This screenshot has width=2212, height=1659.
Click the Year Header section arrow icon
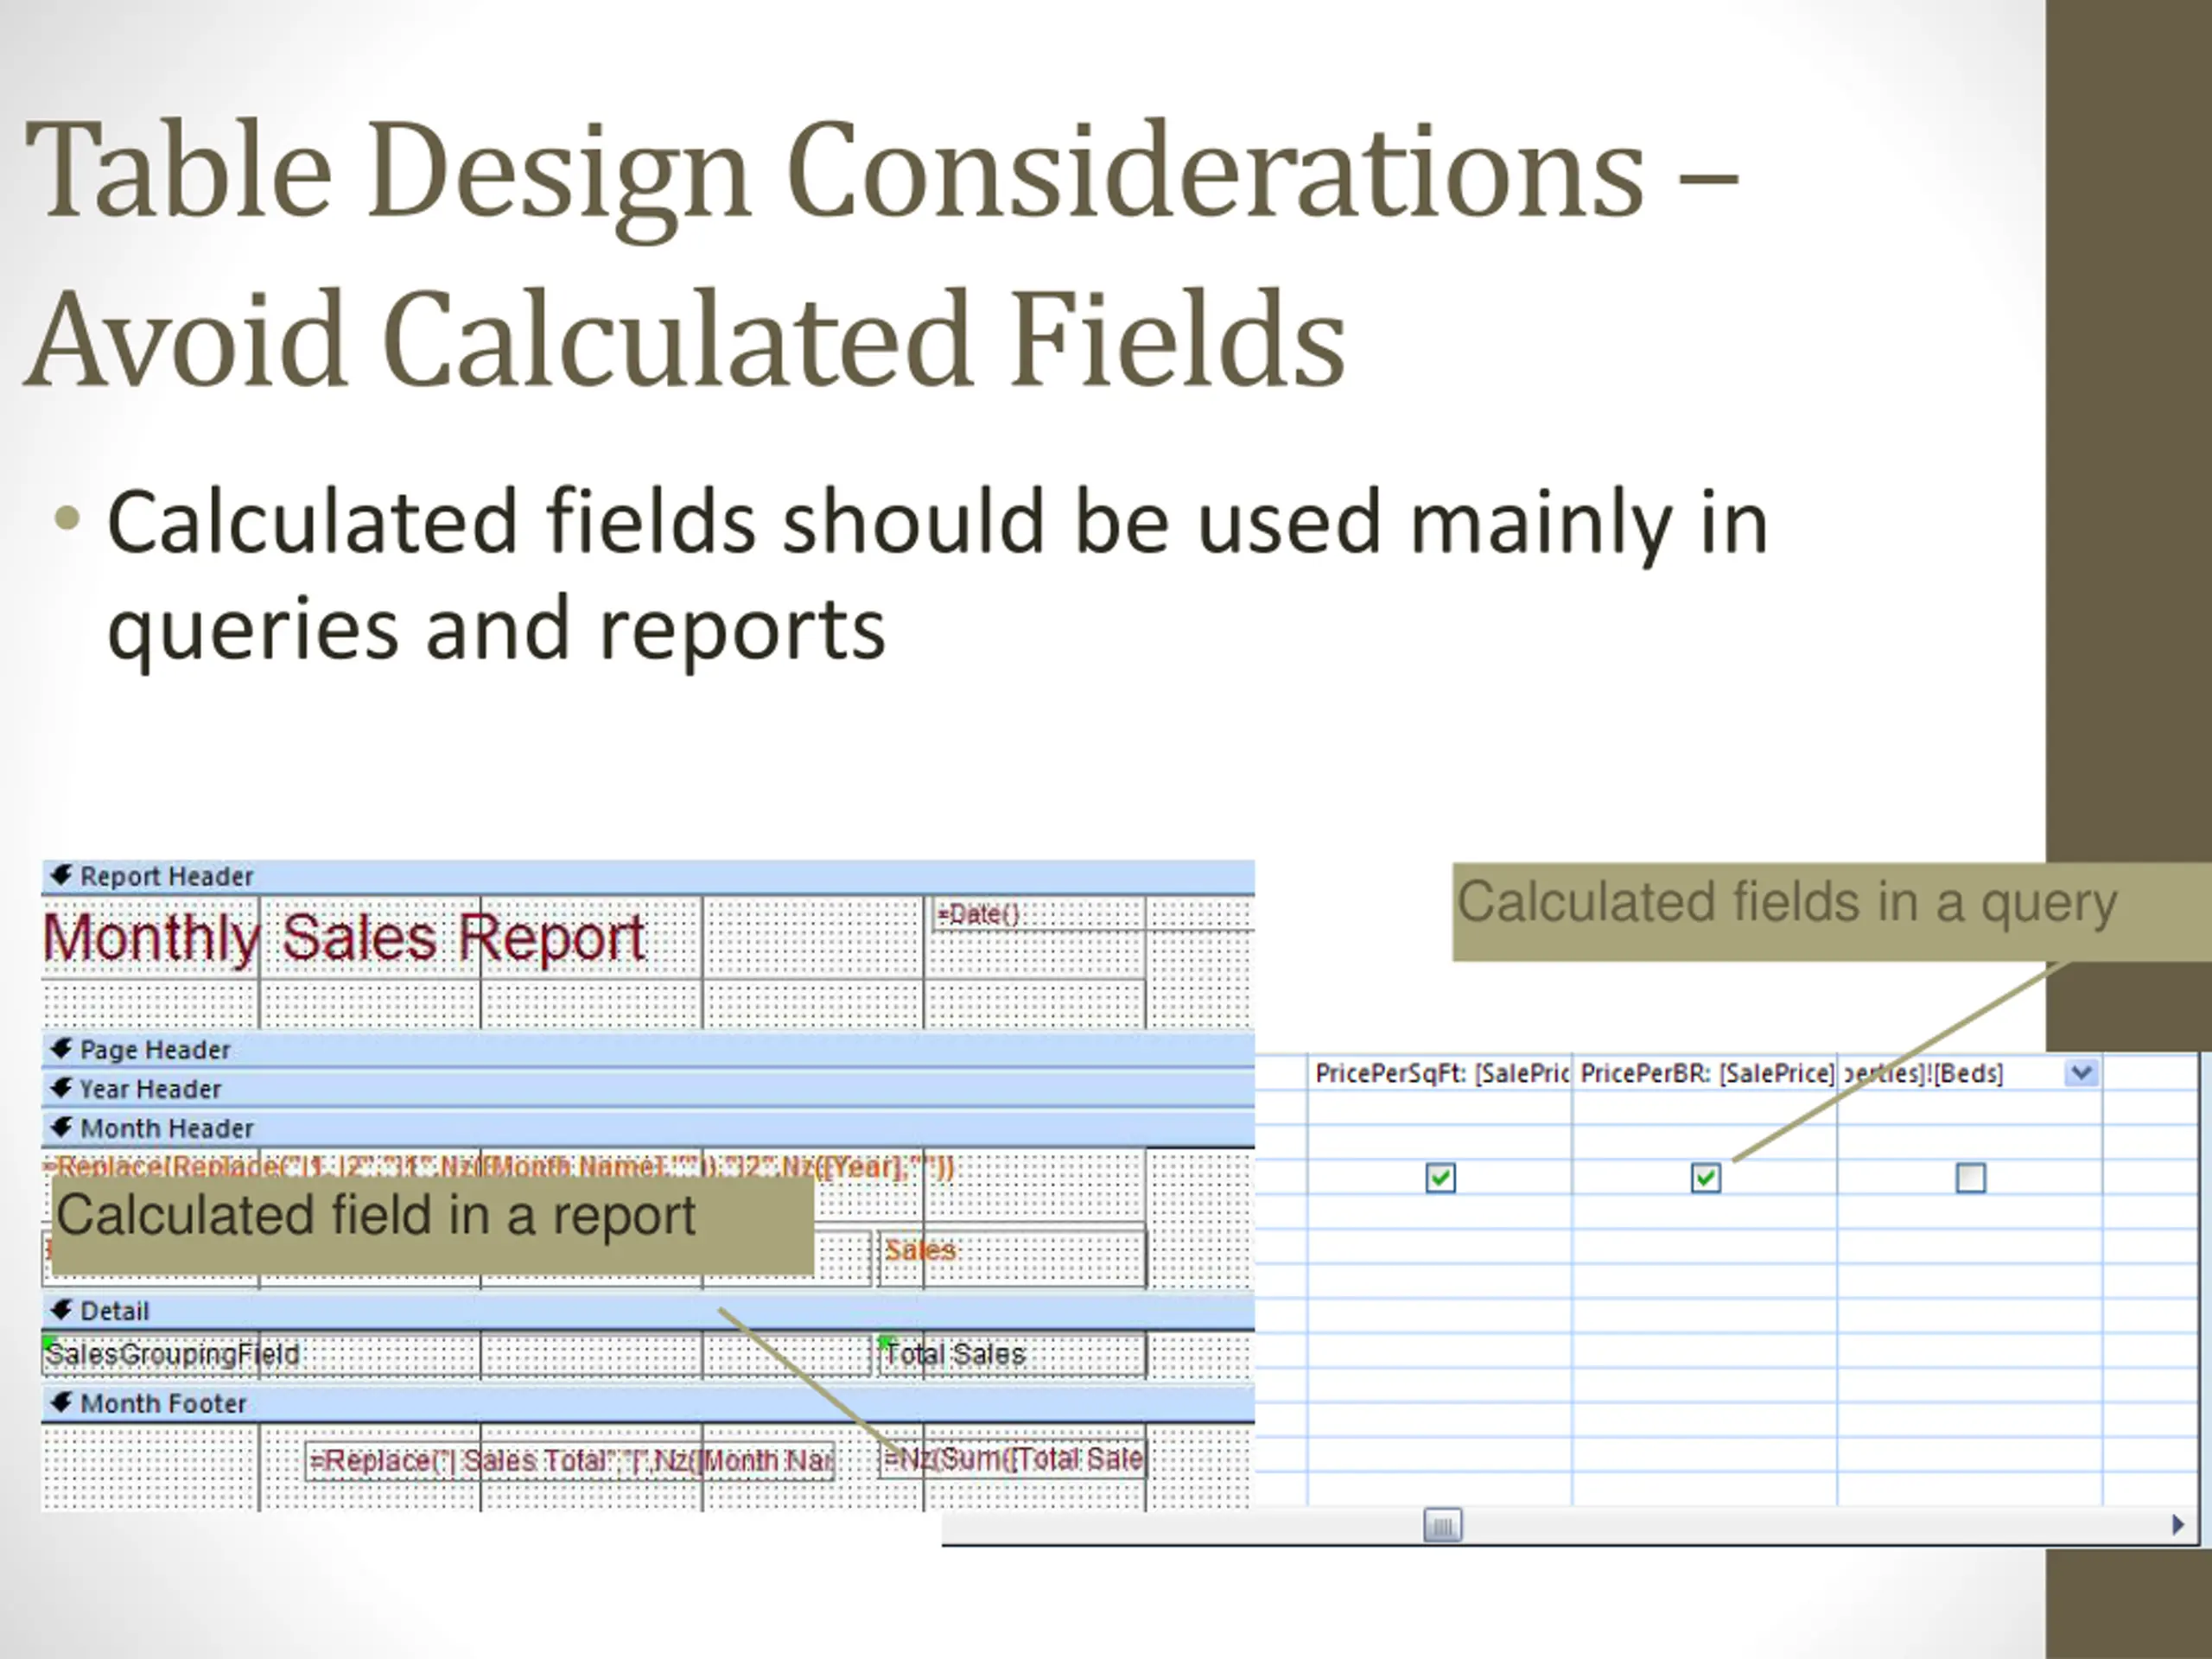pyautogui.click(x=61, y=1087)
